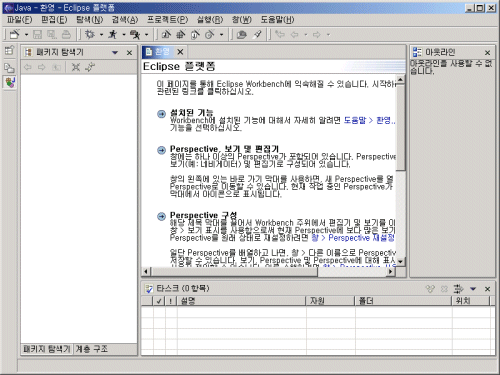The height and width of the screenshot is (375, 500).
Task: Open the 프로젝트(P) menu
Action: click(168, 20)
